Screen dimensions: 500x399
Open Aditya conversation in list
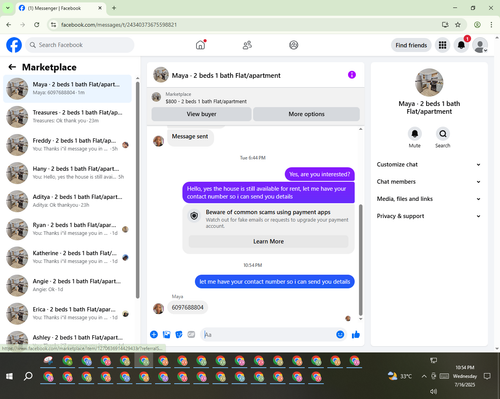click(x=68, y=201)
